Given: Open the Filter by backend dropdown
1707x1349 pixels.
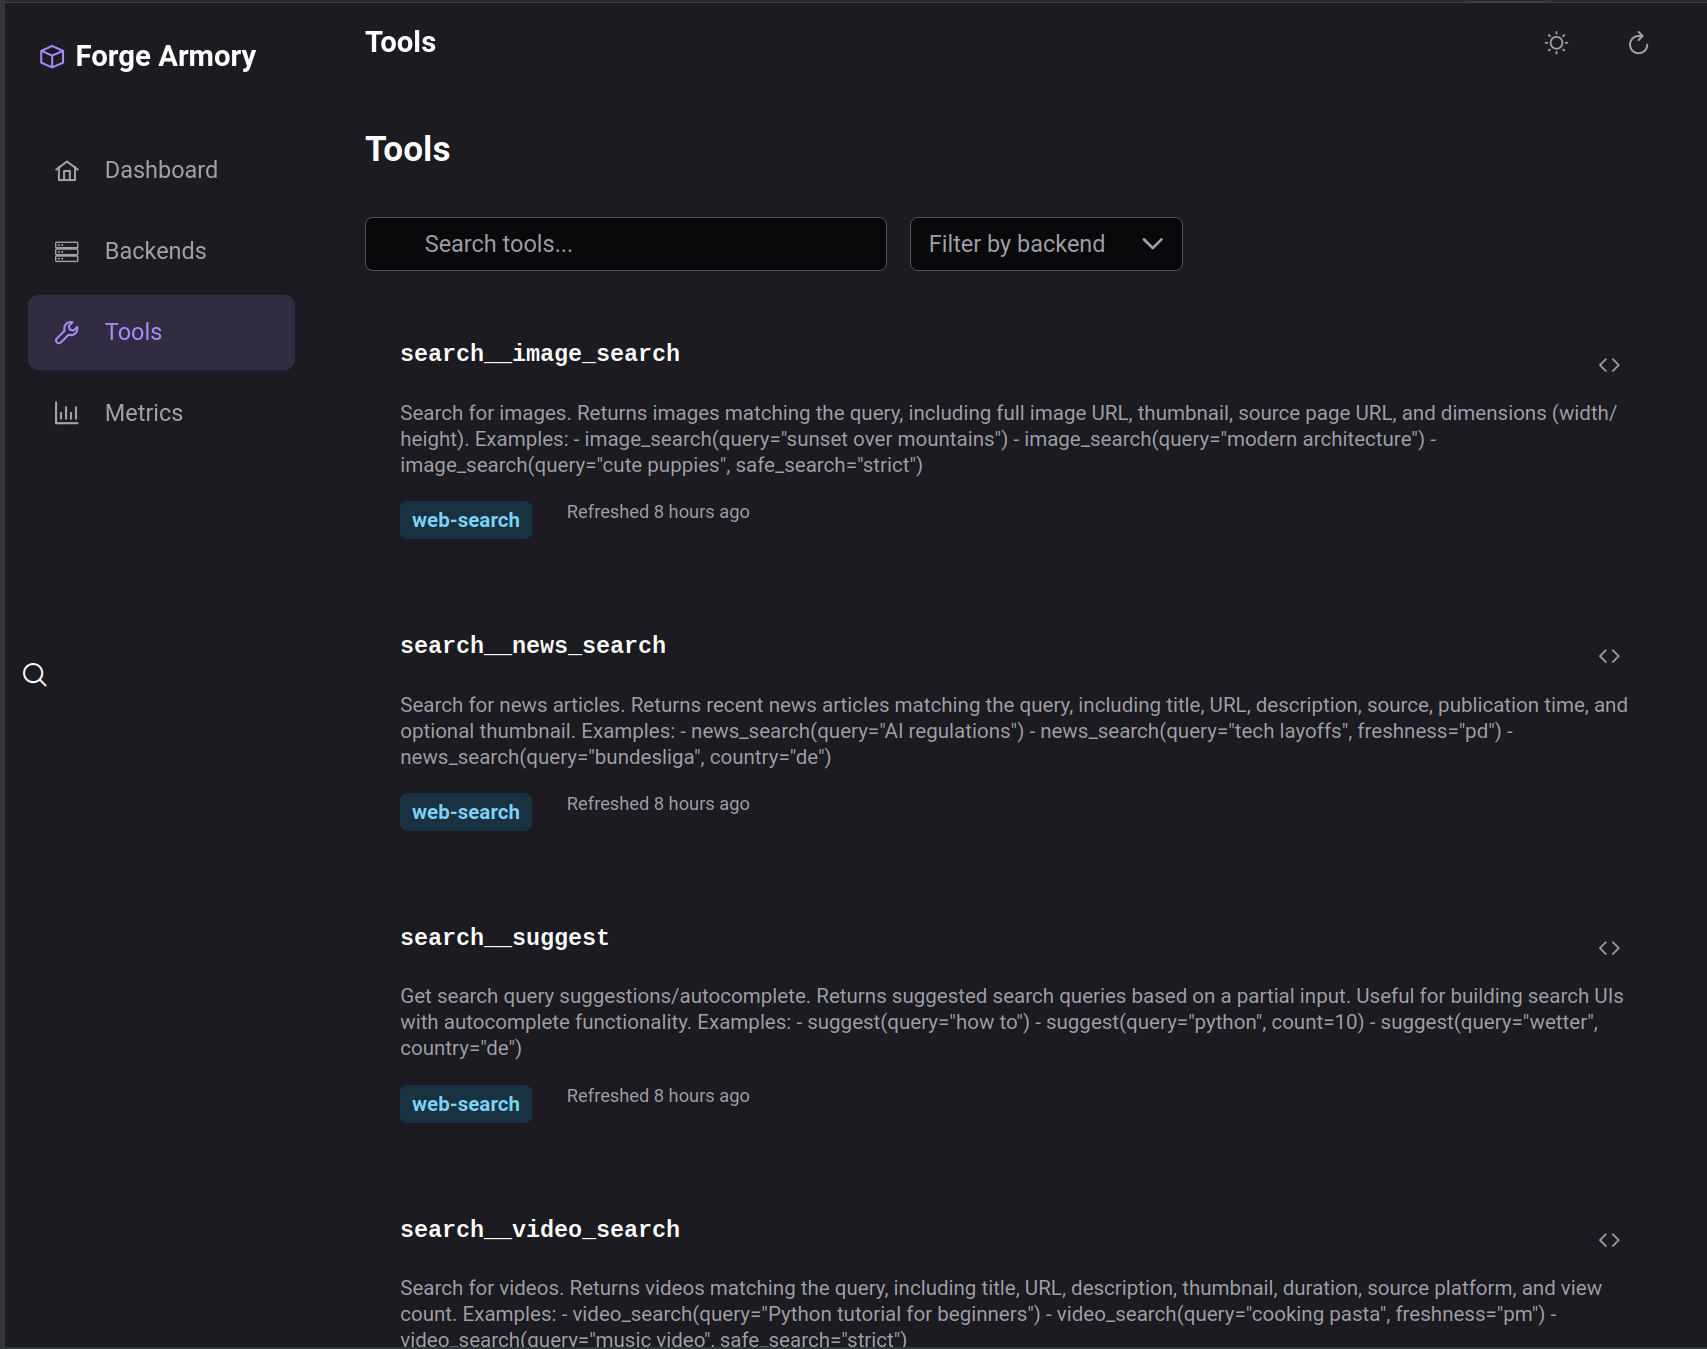Looking at the screenshot, I should (1045, 244).
